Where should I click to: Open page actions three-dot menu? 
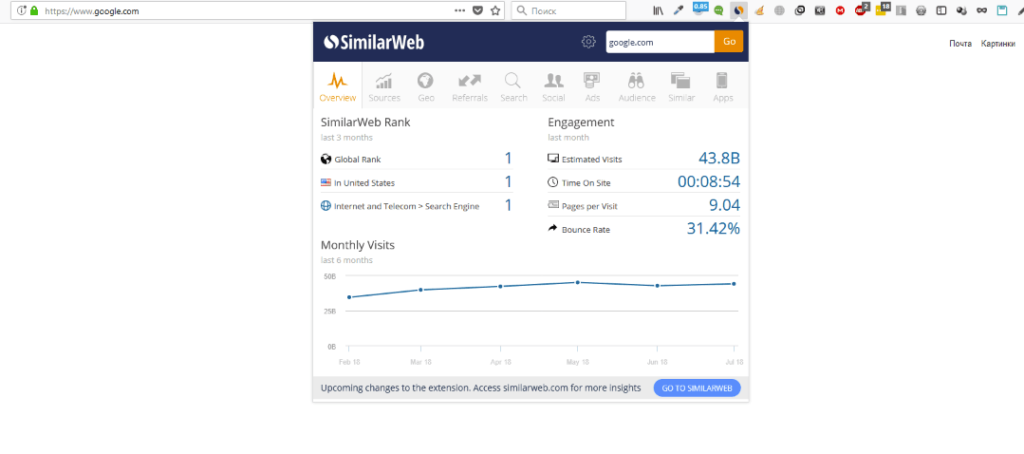tap(459, 10)
